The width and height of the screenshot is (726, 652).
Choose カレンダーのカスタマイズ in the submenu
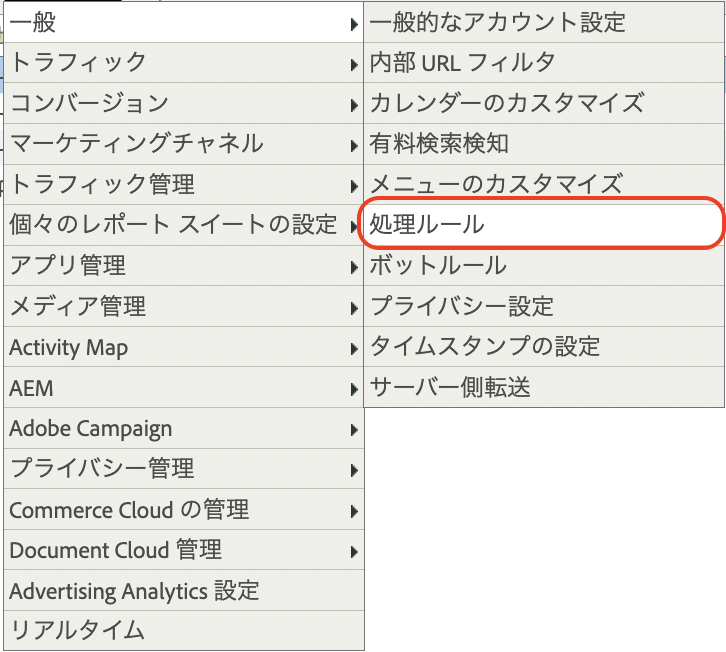point(544,103)
